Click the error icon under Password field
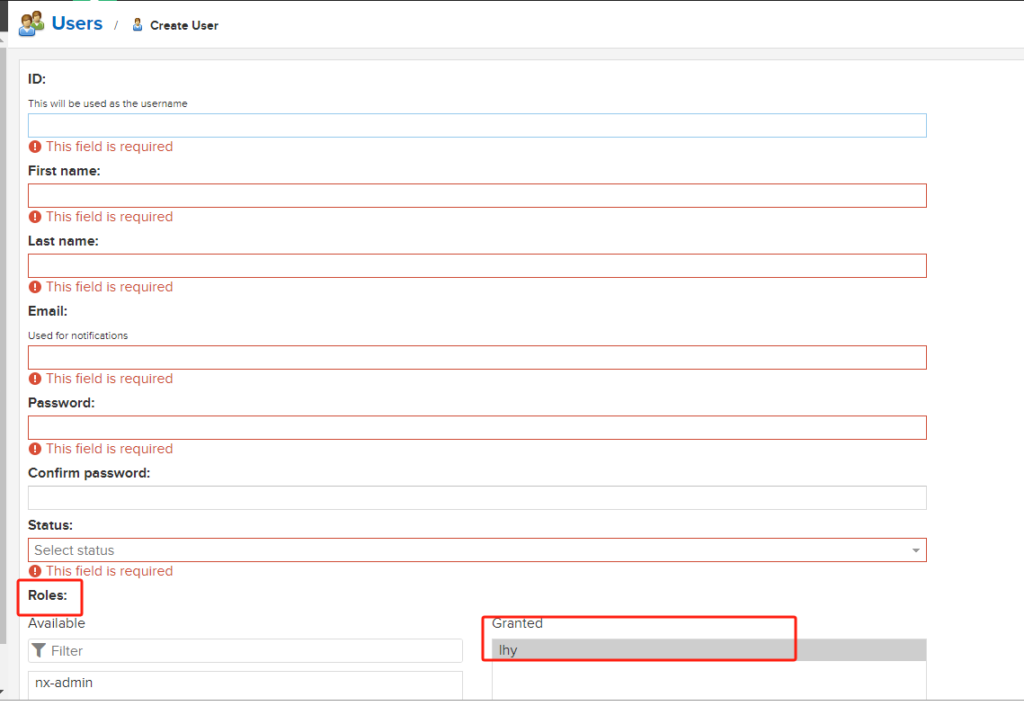1024x706 pixels. click(x=35, y=449)
